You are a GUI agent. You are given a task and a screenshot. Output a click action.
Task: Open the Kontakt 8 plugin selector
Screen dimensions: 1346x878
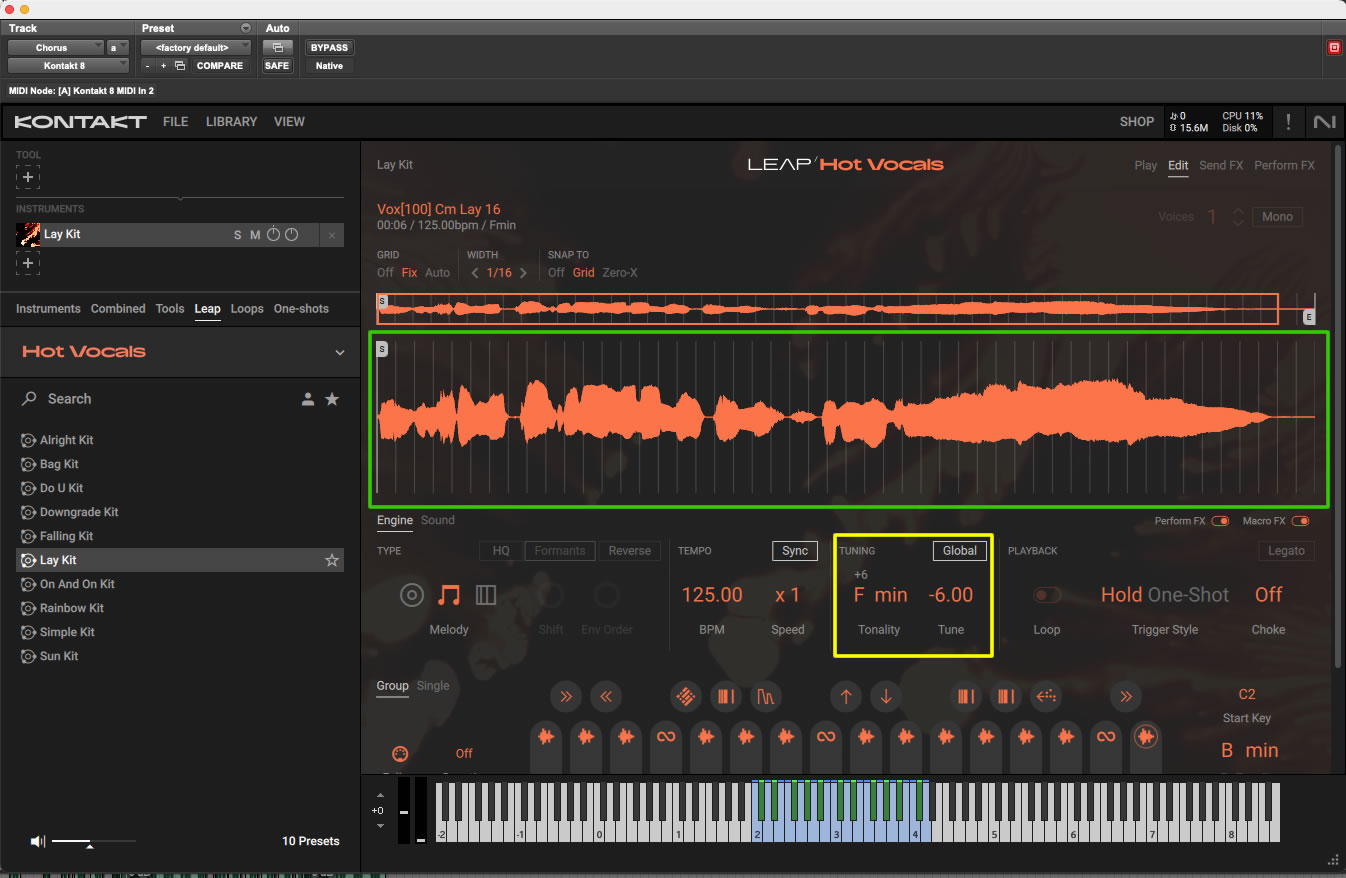pyautogui.click(x=68, y=66)
